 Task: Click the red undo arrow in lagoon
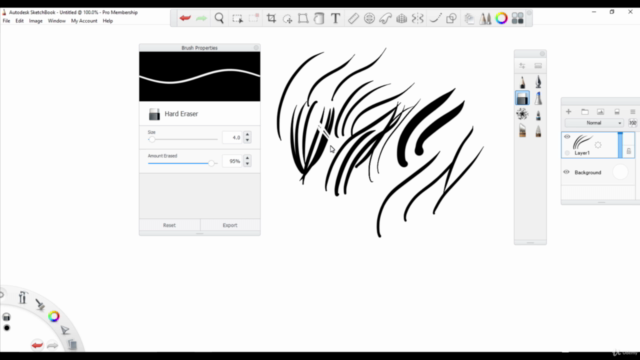(37, 345)
